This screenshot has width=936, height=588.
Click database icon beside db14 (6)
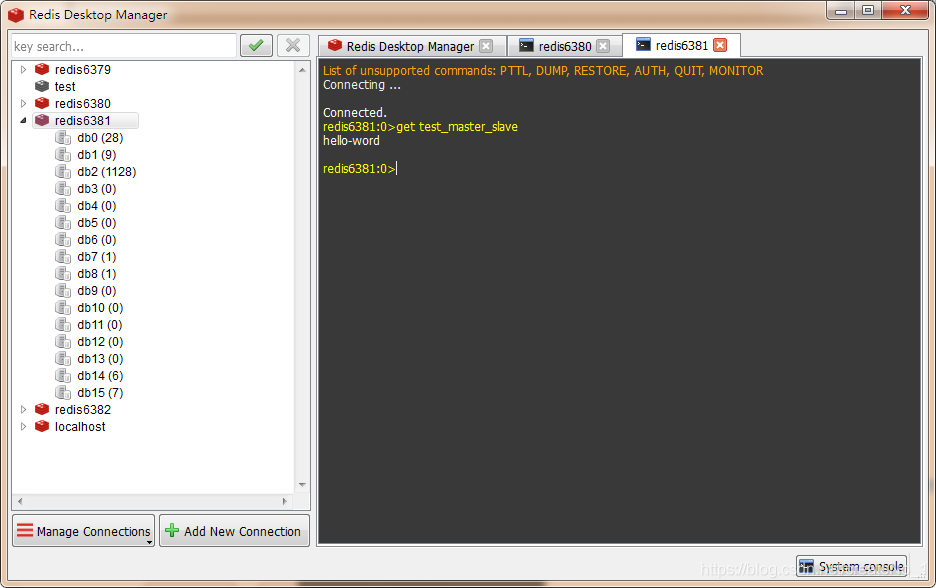pos(63,375)
